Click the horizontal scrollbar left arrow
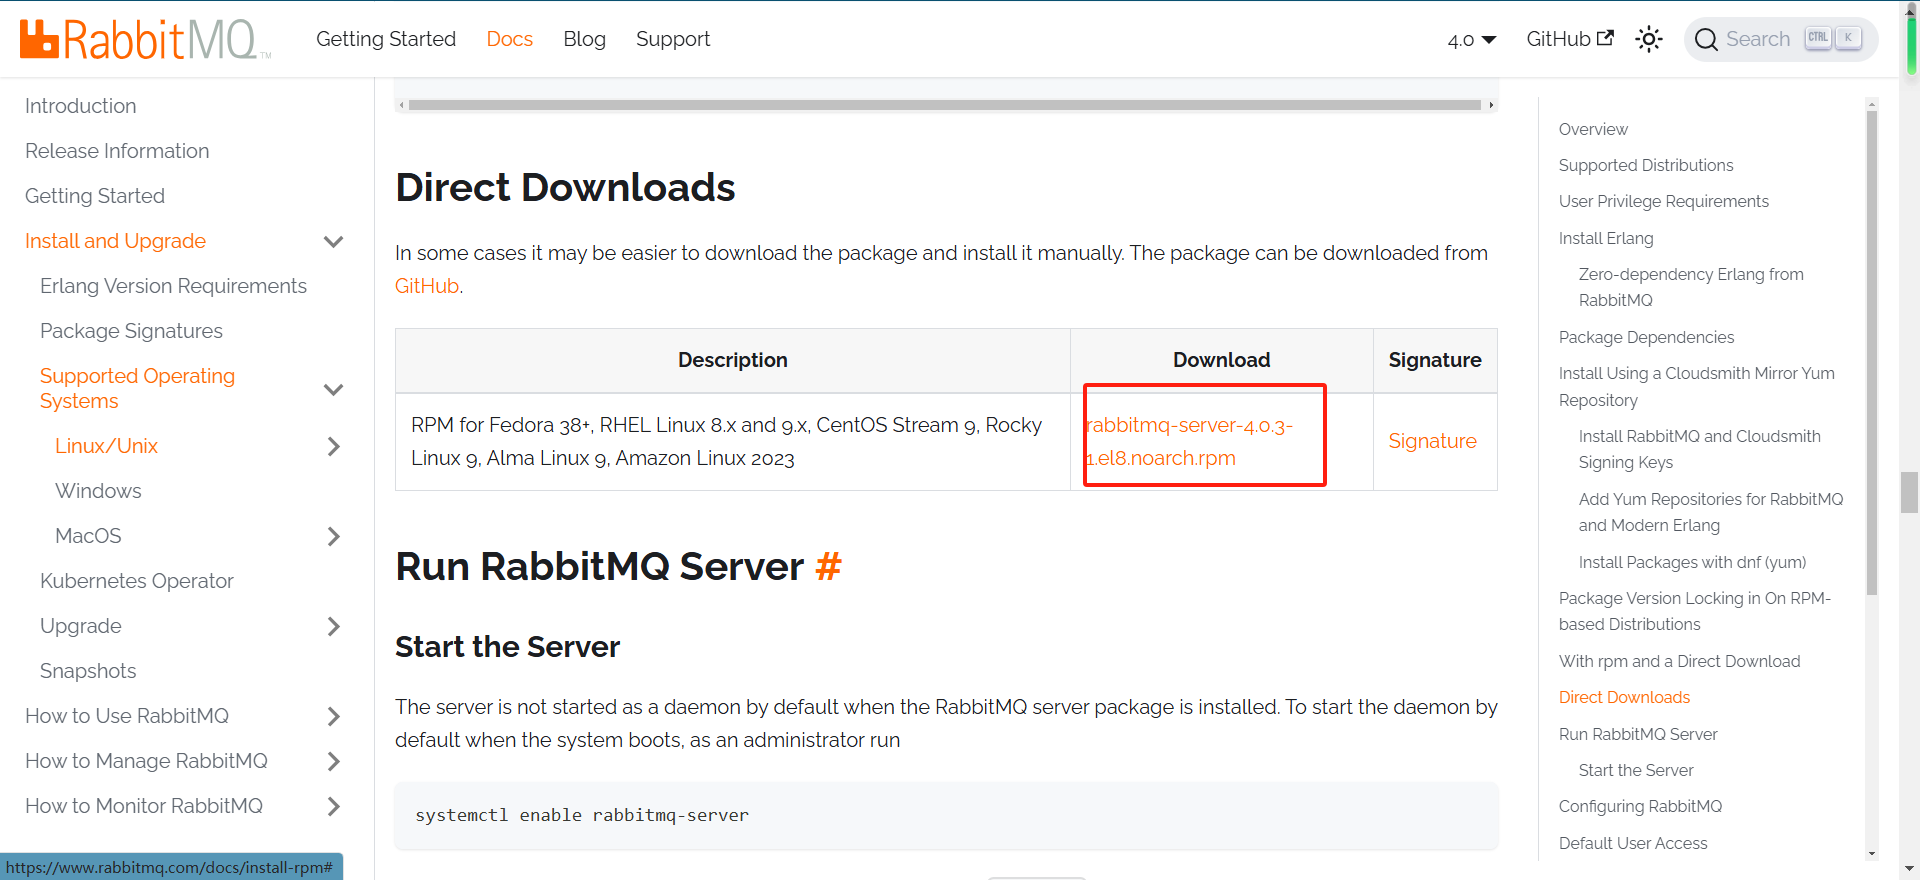This screenshot has height=880, width=1920. pyautogui.click(x=401, y=105)
